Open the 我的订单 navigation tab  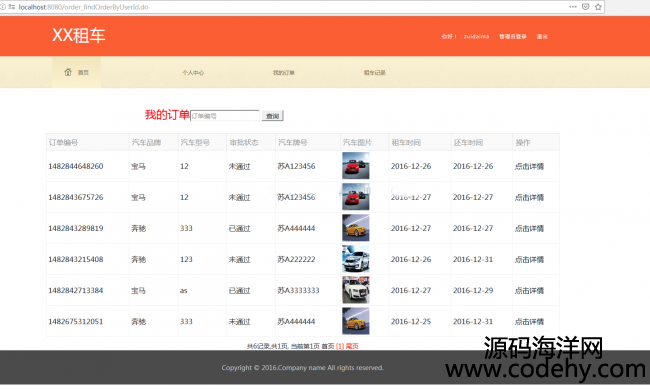[284, 73]
